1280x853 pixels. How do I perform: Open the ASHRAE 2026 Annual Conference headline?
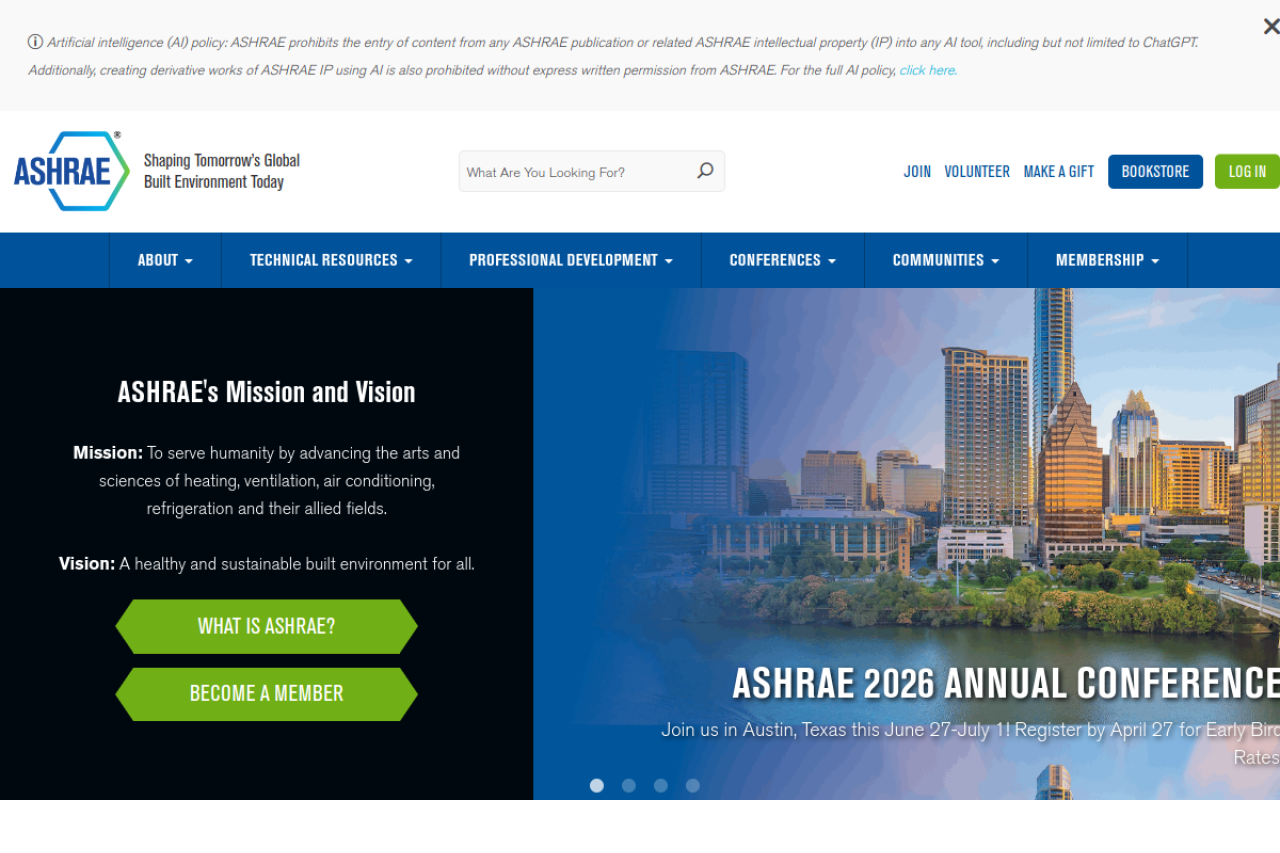[1006, 683]
